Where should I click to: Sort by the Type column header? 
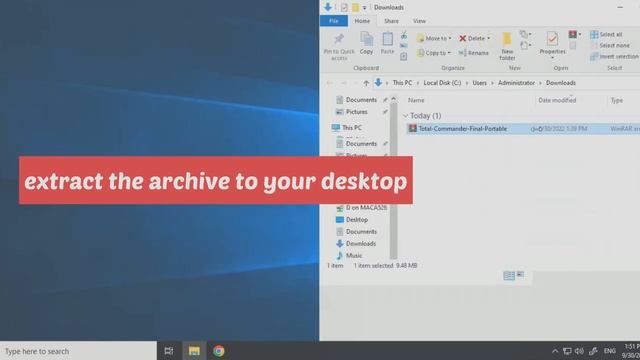point(616,100)
